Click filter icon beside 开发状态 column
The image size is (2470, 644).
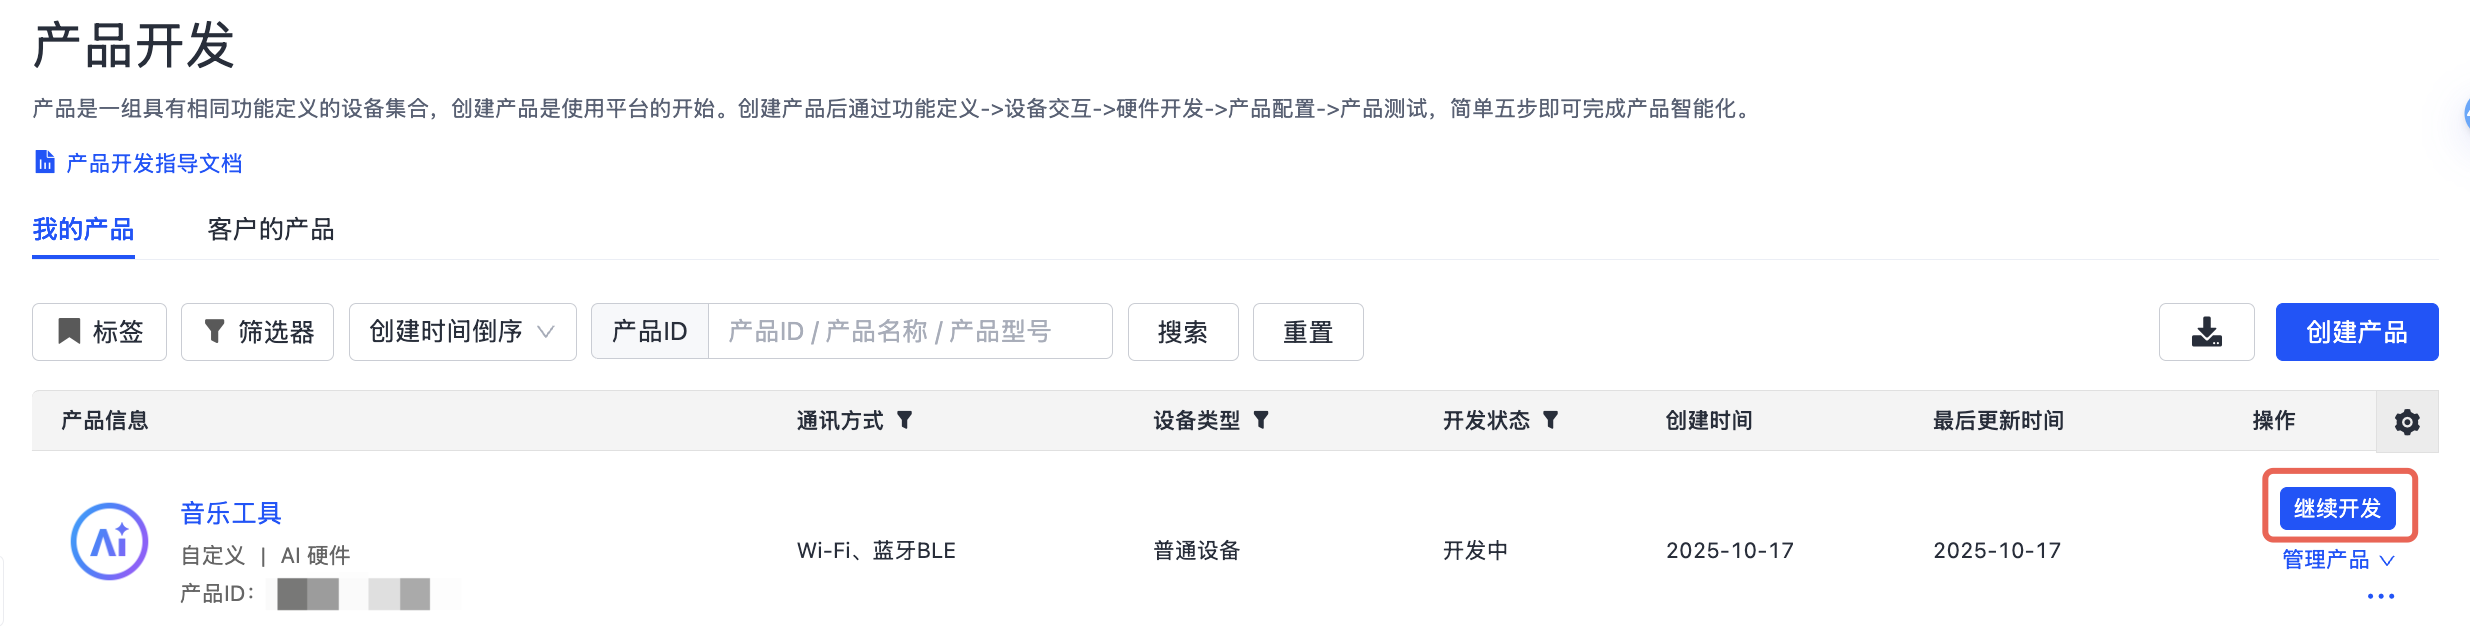(1551, 420)
